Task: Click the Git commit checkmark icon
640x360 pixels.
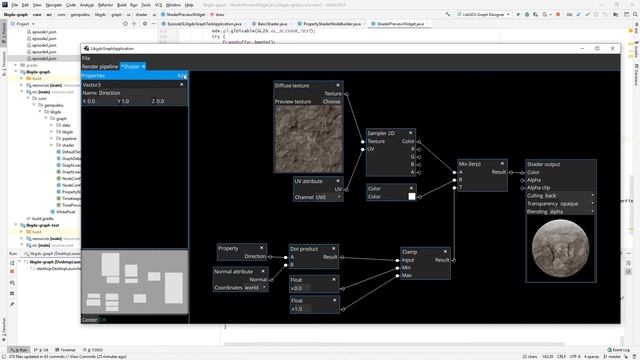Action: tap(587, 14)
